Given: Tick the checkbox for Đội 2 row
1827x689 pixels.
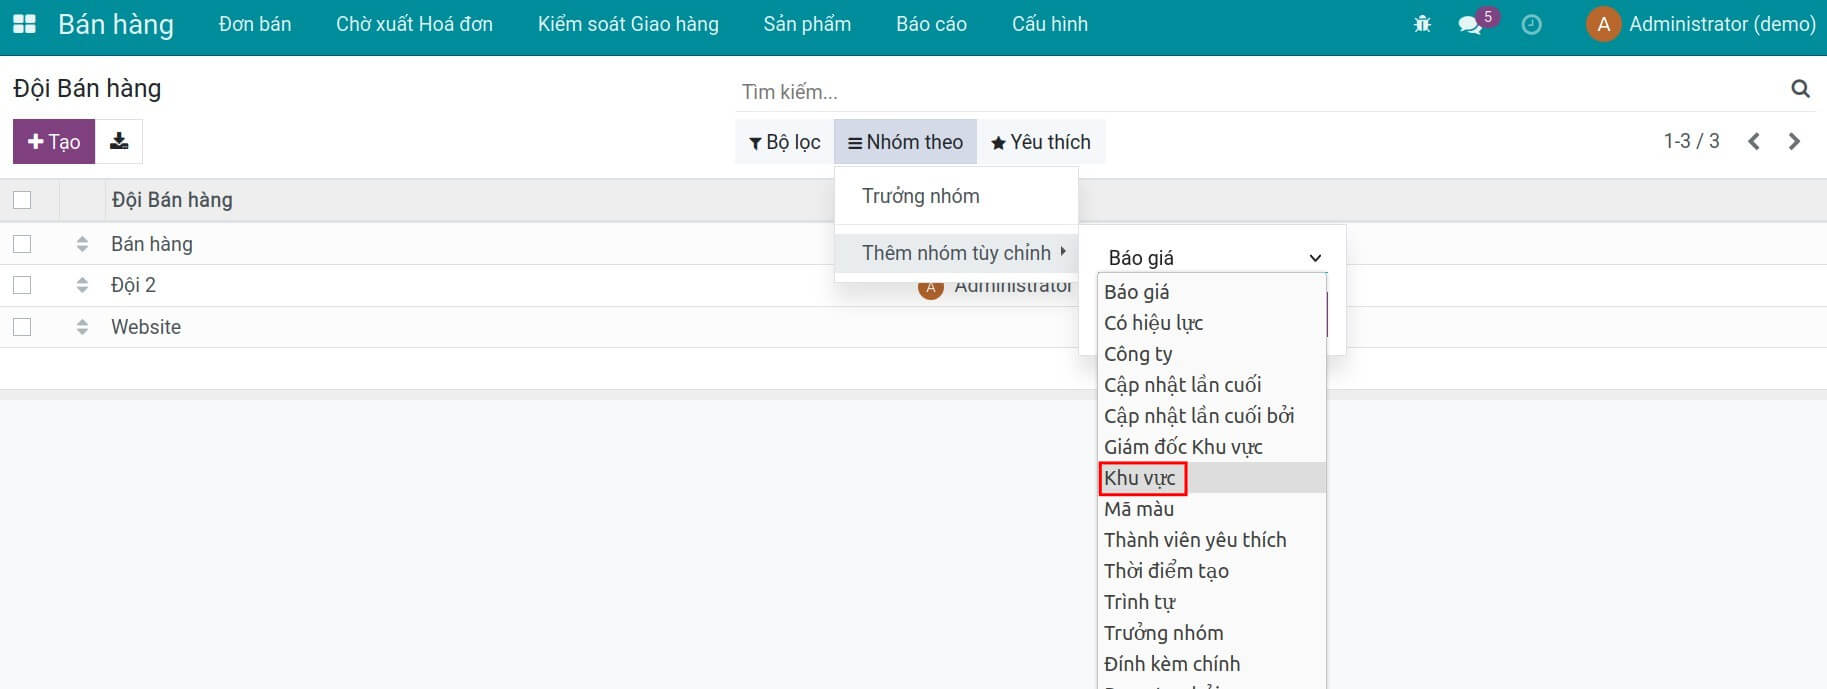Looking at the screenshot, I should click(x=22, y=285).
